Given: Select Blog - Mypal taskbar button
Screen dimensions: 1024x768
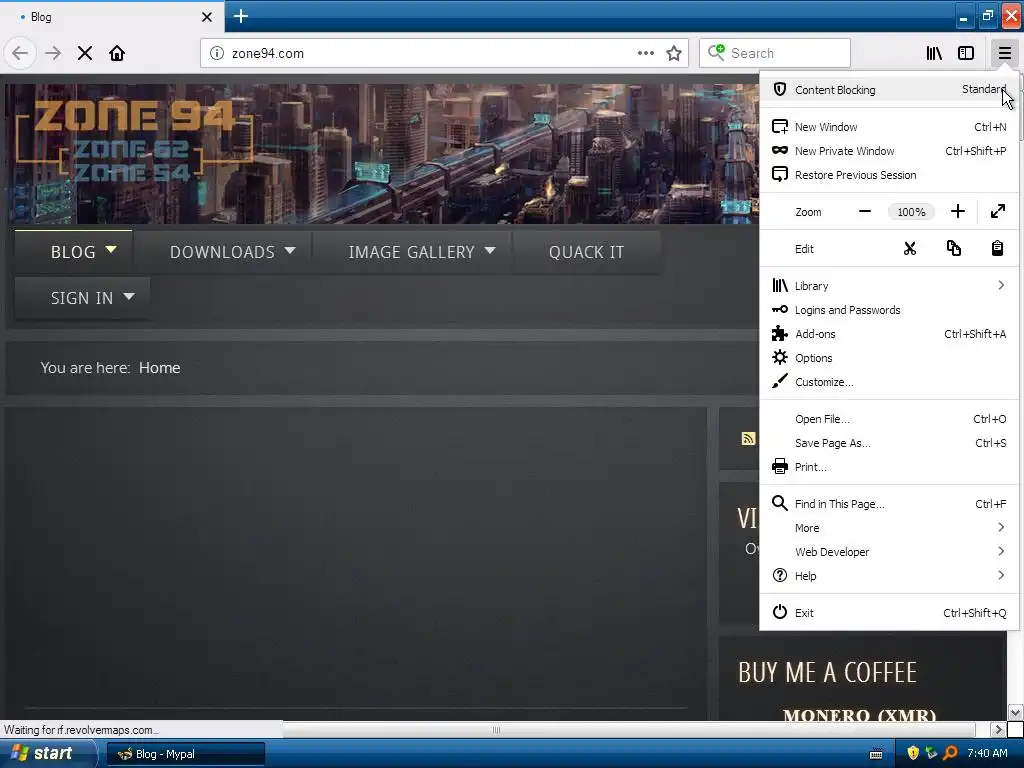Looking at the screenshot, I should (186, 754).
